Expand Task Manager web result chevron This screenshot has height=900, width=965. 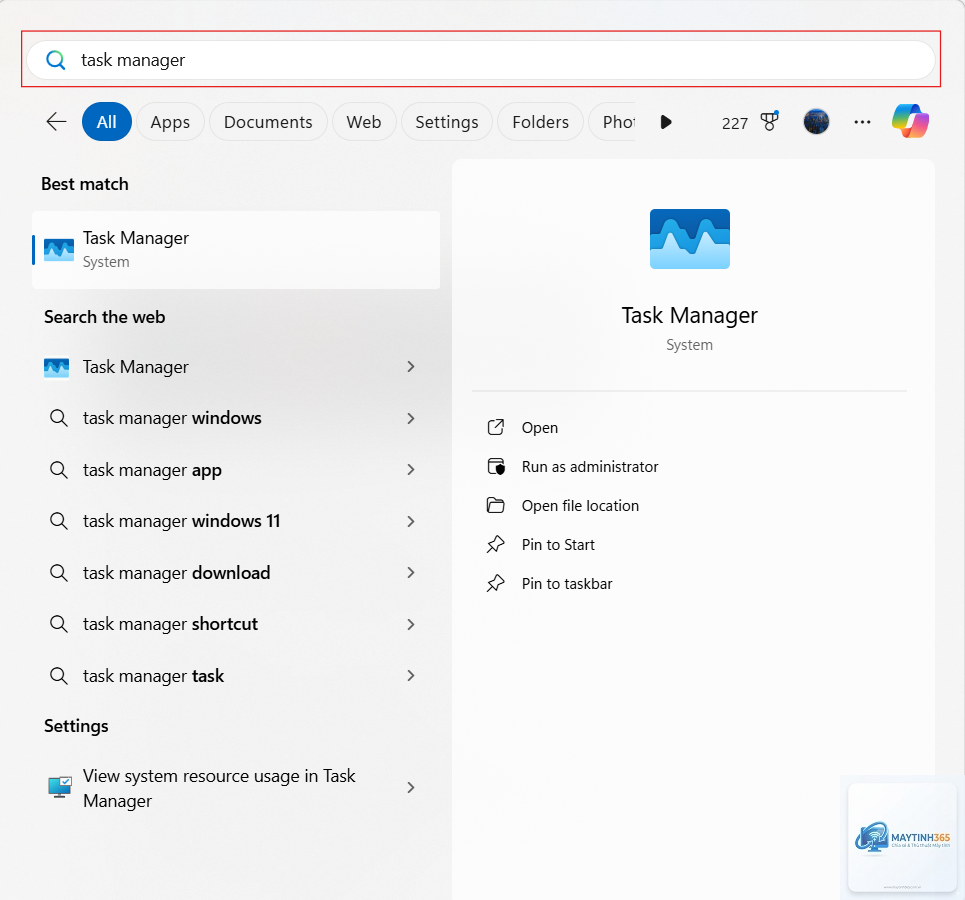coord(410,367)
